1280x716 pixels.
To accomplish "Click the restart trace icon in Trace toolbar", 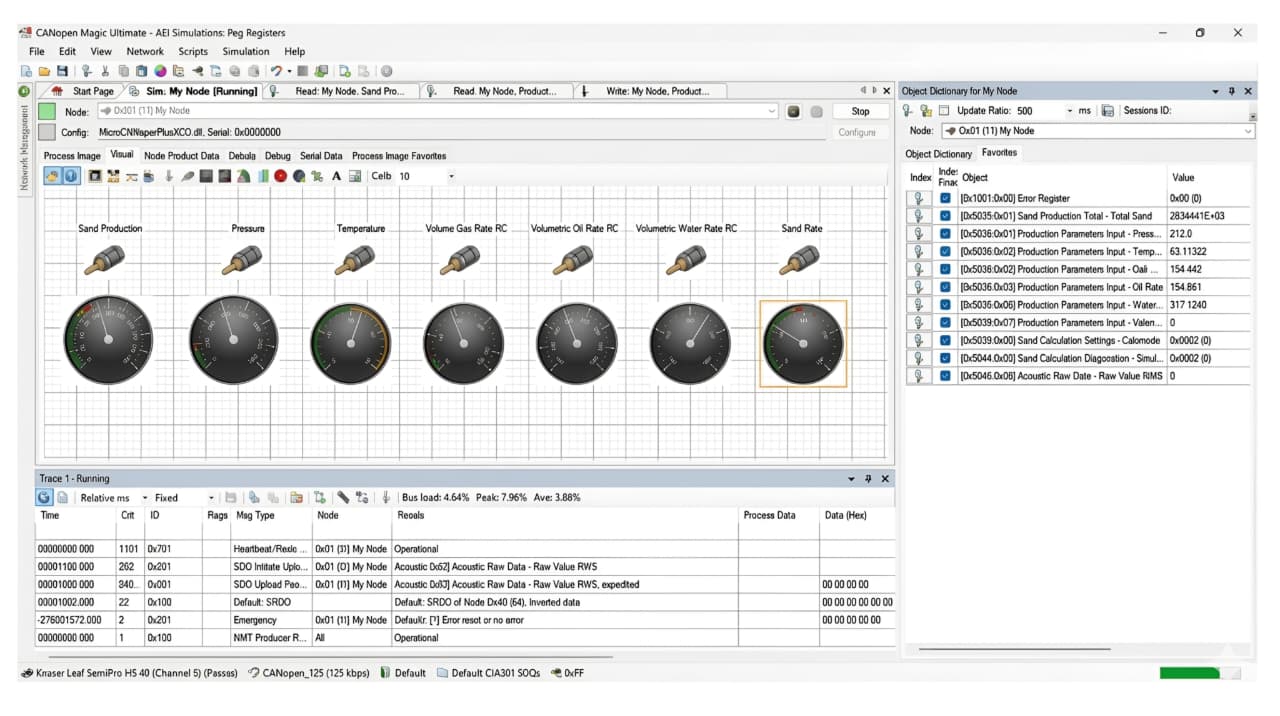I will tap(44, 497).
